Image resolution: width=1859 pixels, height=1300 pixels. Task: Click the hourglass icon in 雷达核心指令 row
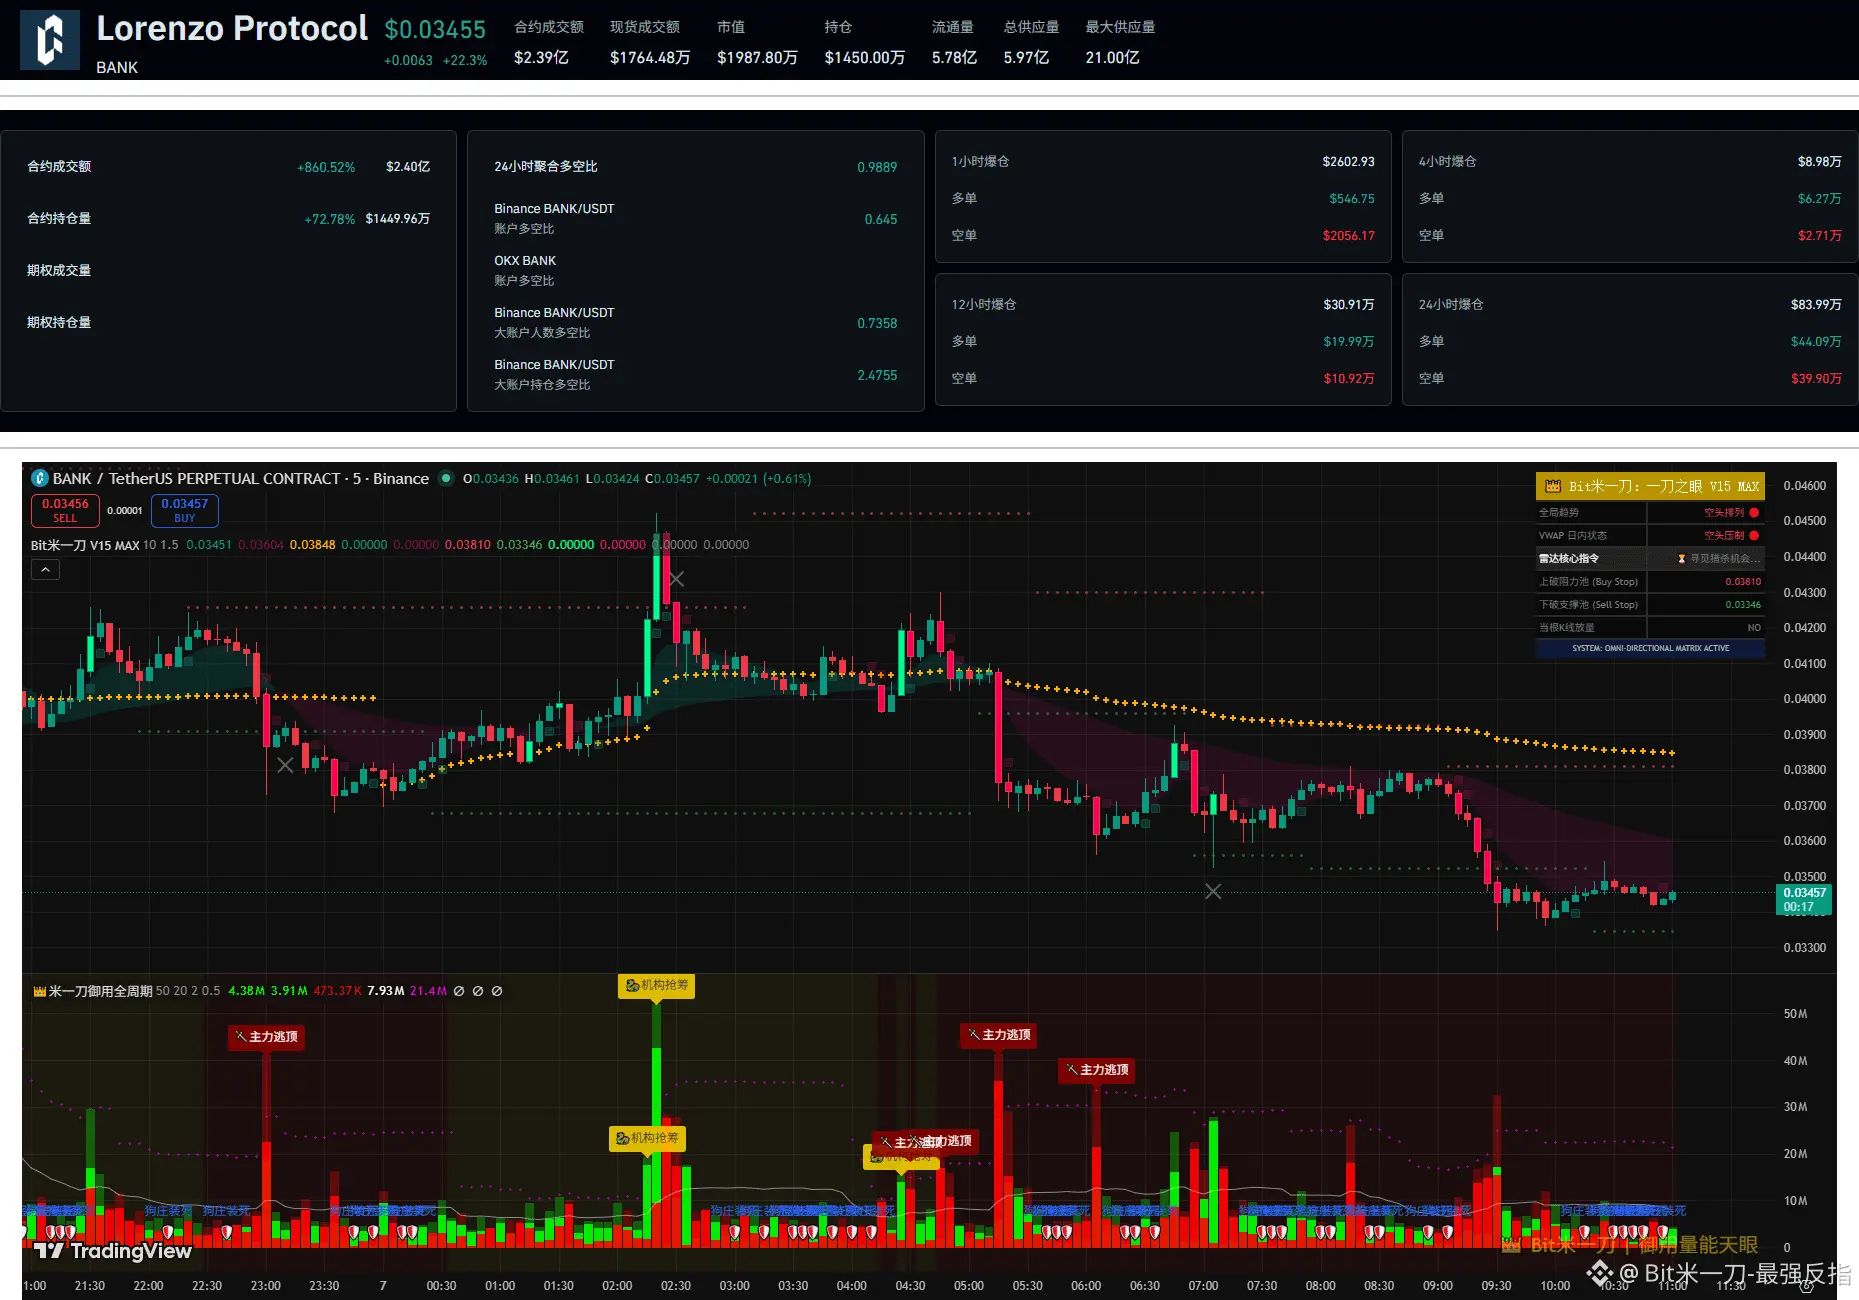(1681, 559)
